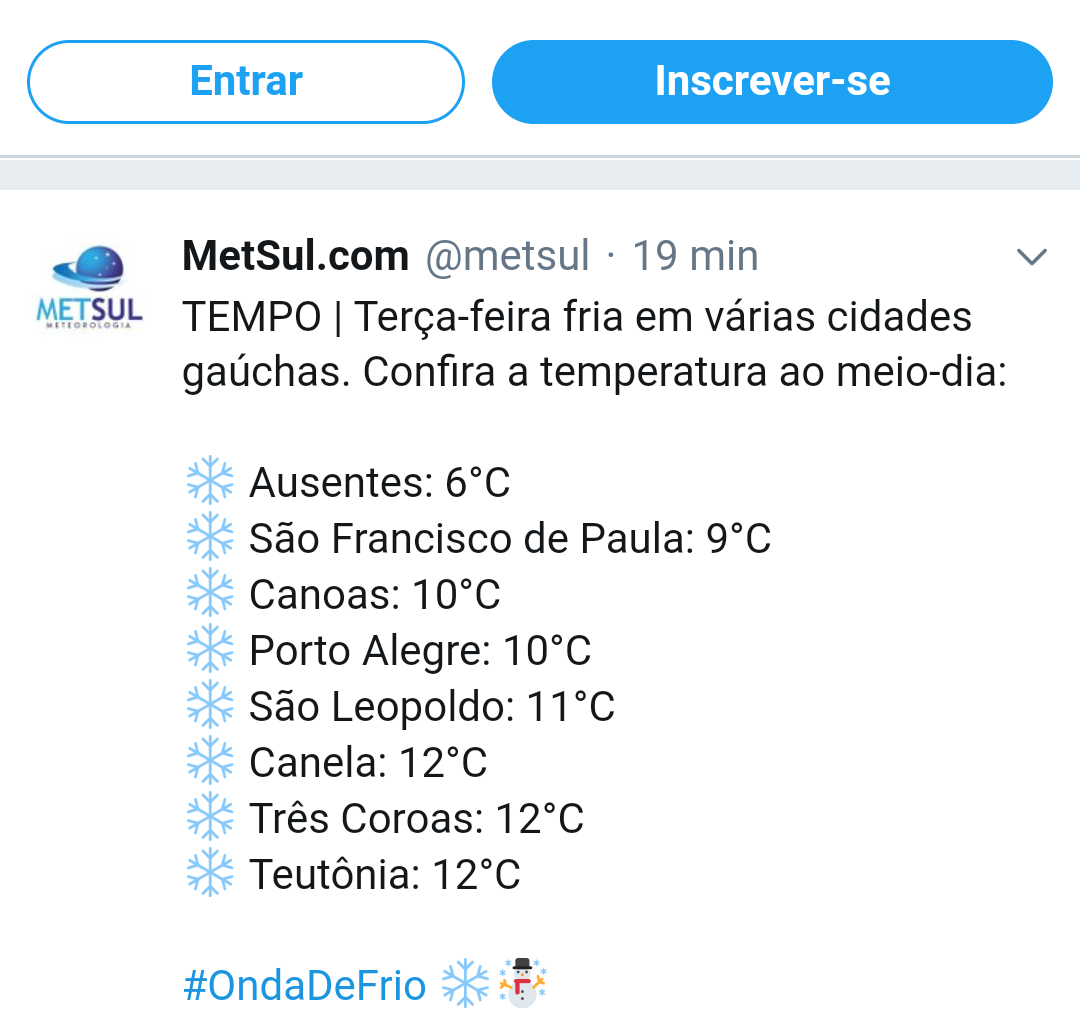This screenshot has height=1031, width=1080.
Task: Click the snowflake icon next to Canoas
Action: (x=210, y=592)
